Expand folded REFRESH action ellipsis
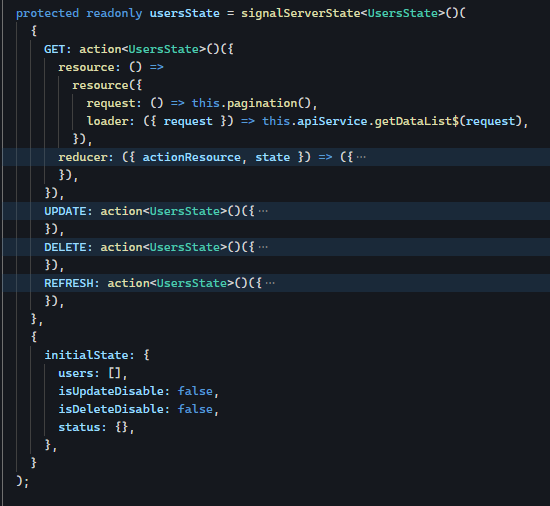The width and height of the screenshot is (550, 506). [270, 283]
